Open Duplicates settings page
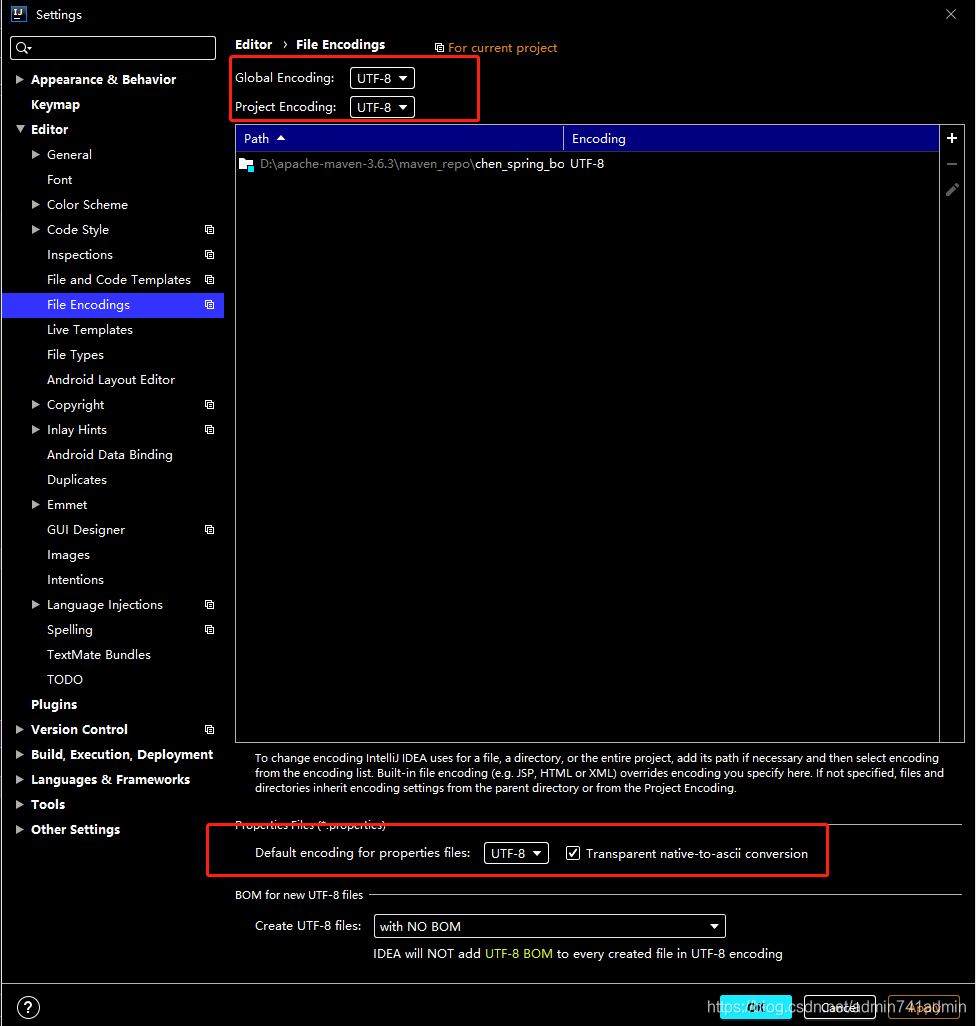The width and height of the screenshot is (976, 1026). click(77, 480)
